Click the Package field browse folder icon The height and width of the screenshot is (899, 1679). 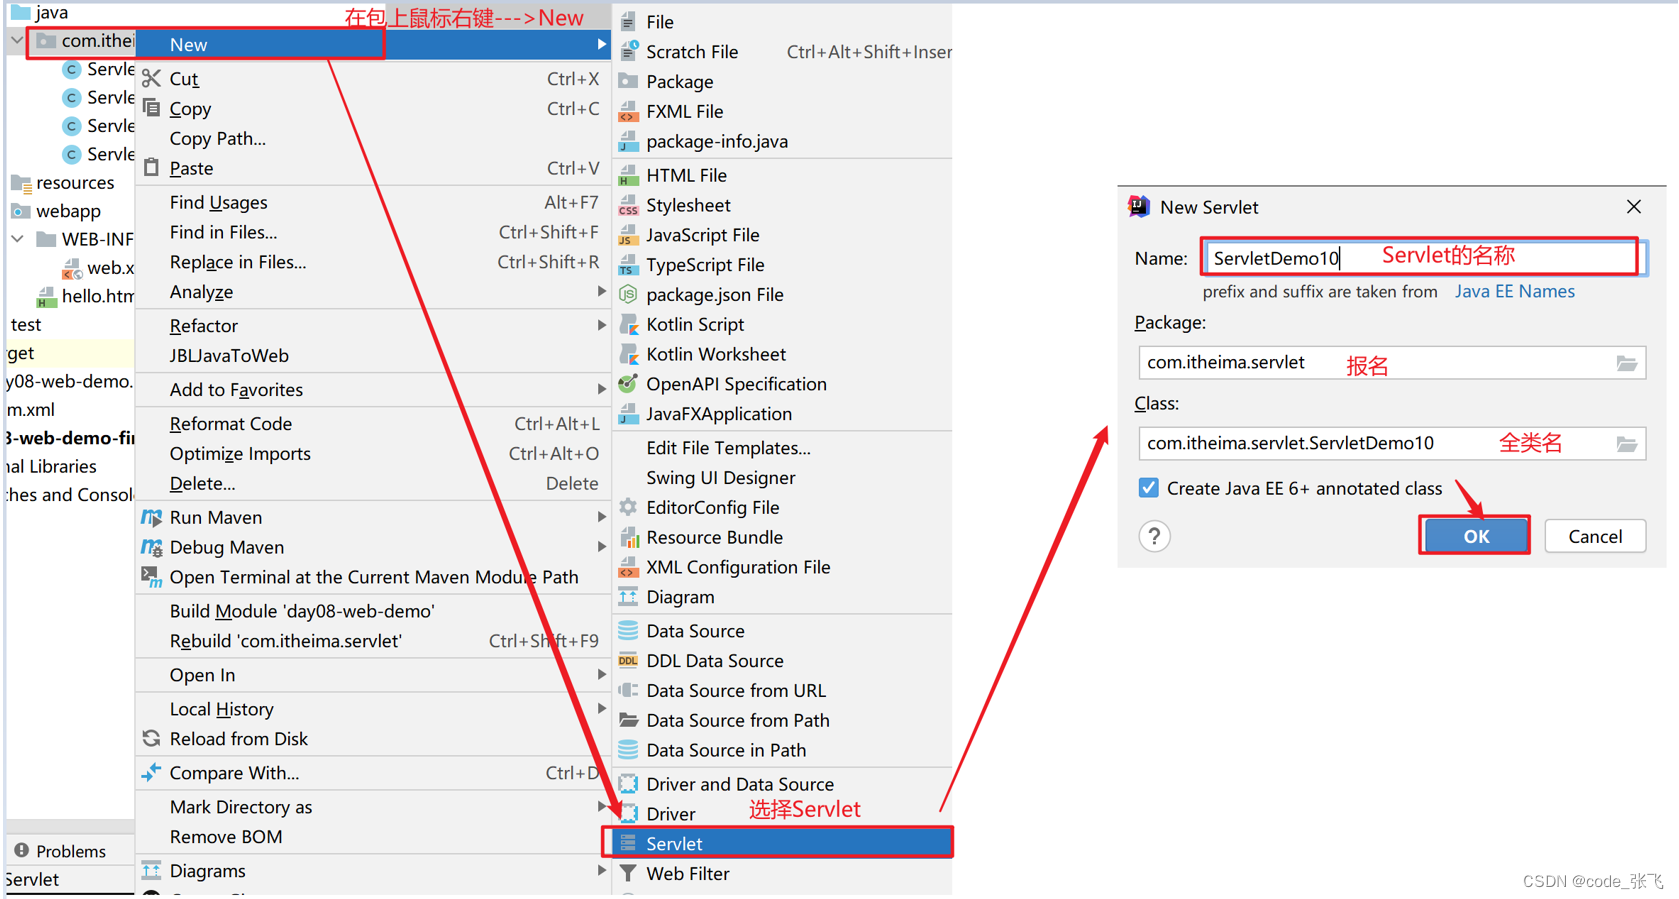[1627, 363]
